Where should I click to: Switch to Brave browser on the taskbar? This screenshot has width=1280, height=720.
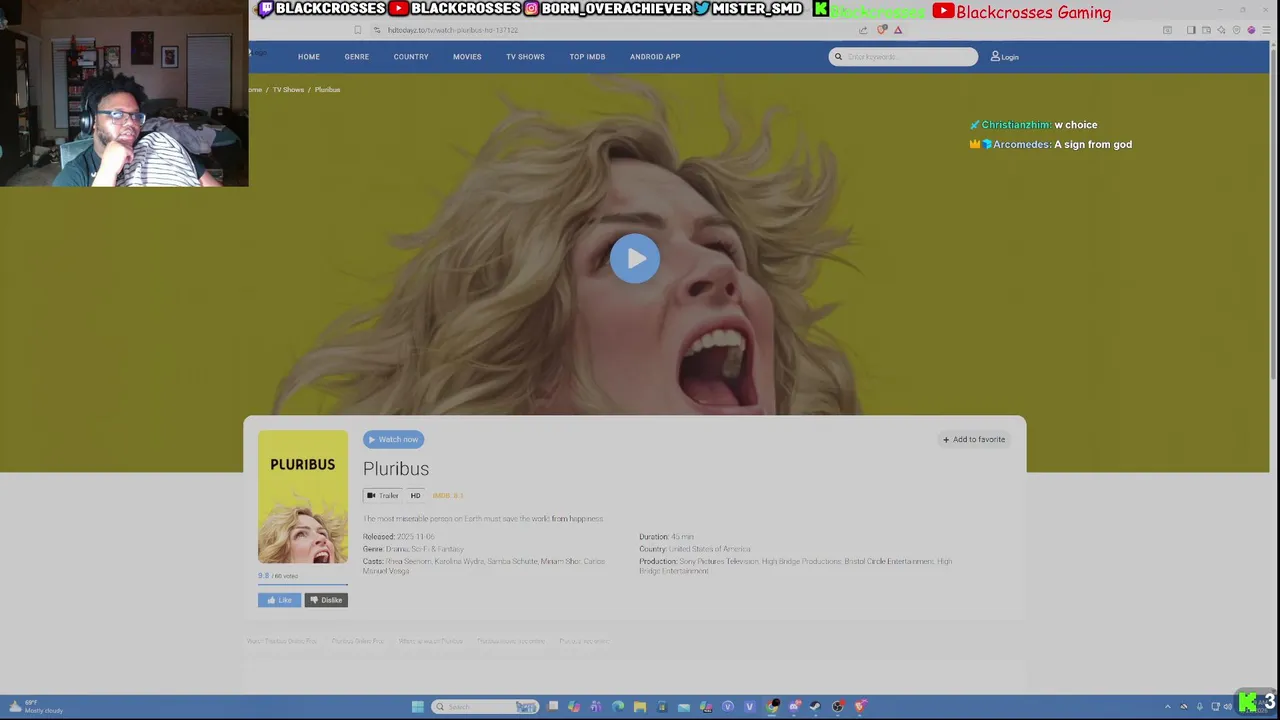click(x=859, y=707)
